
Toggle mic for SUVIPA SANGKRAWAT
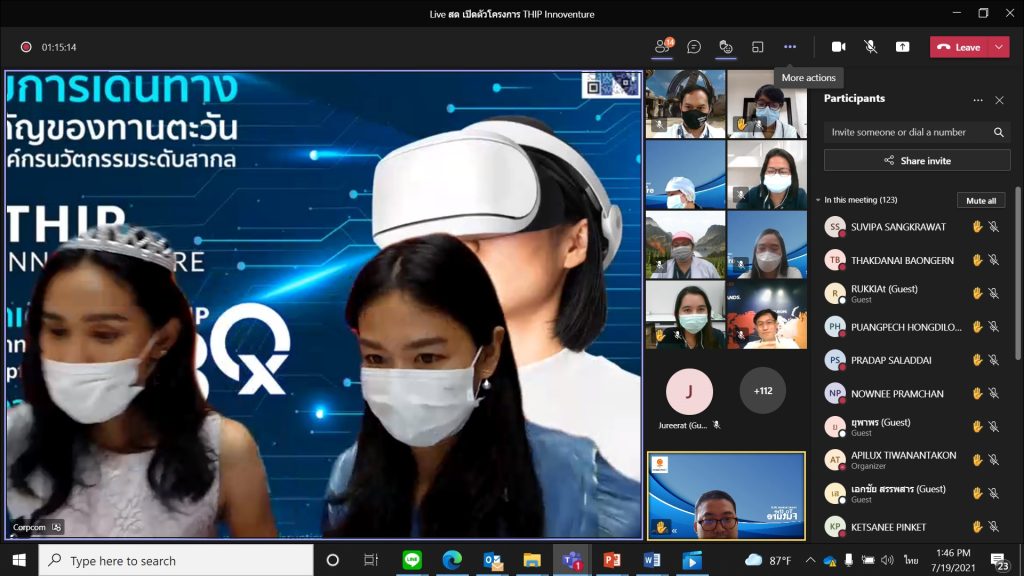click(x=993, y=227)
